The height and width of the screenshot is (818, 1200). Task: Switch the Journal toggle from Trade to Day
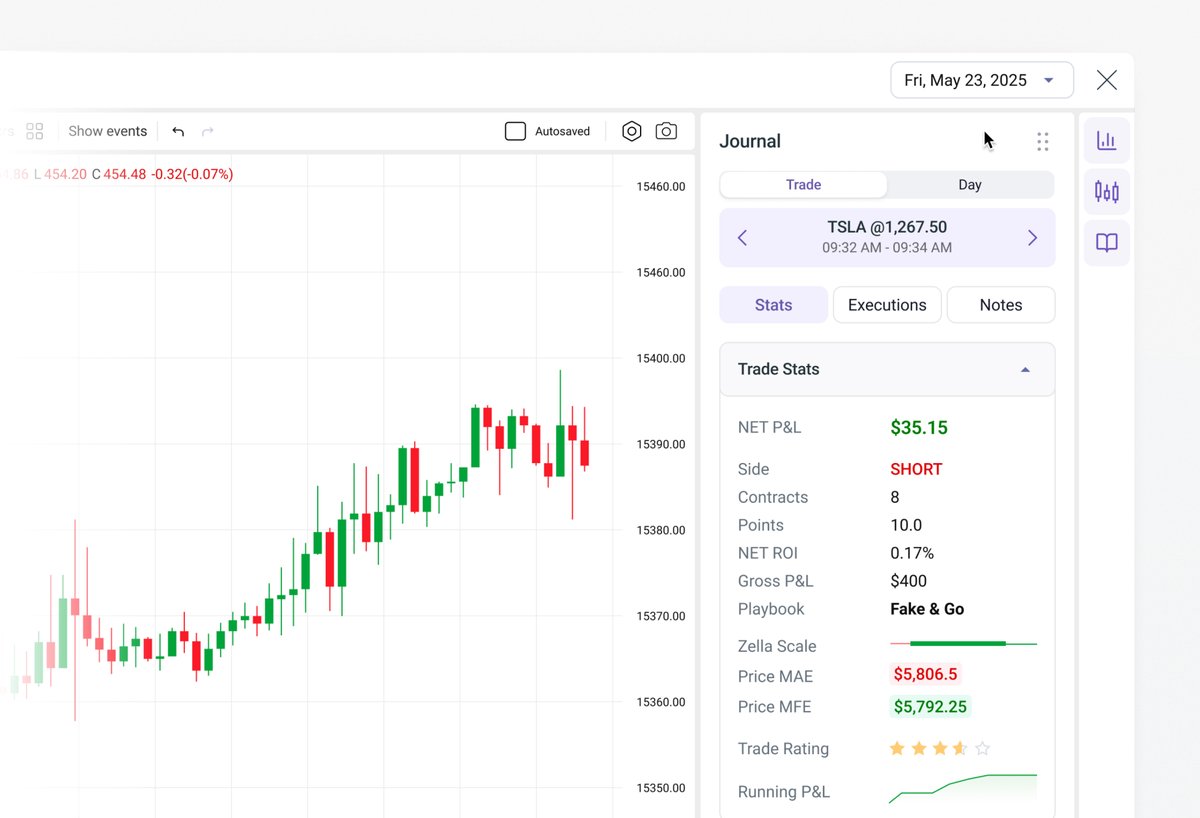point(969,184)
